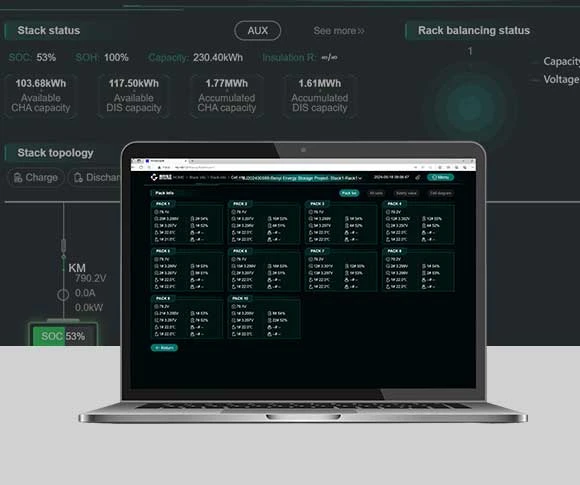The height and width of the screenshot is (485, 580).
Task: Toggle the Capacity legend entry
Action: [556, 61]
